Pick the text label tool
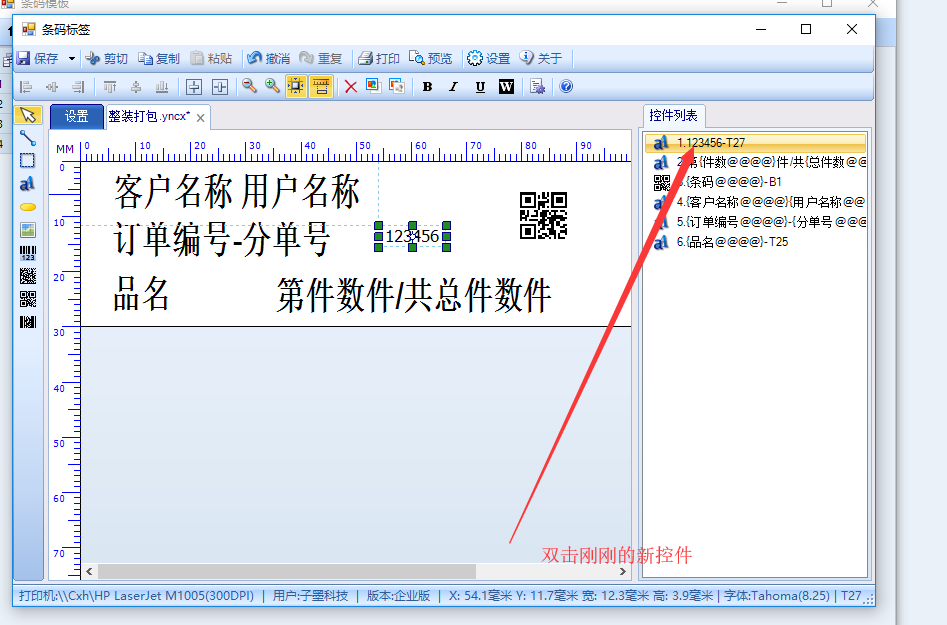The width and height of the screenshot is (947, 625). (x=28, y=184)
